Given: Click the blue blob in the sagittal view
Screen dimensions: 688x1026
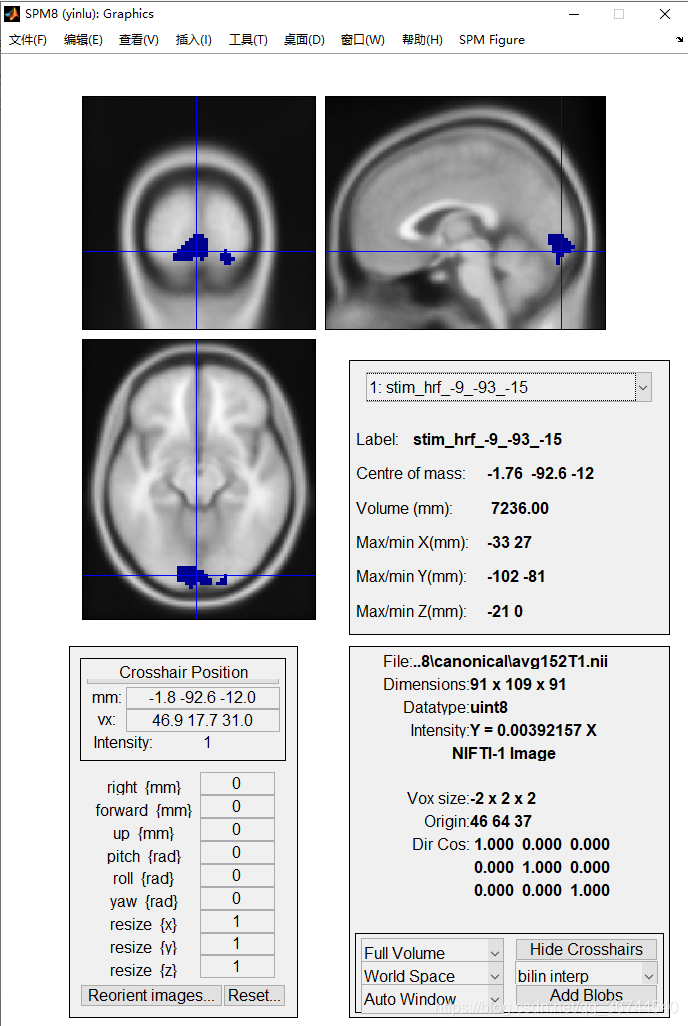Looking at the screenshot, I should click(x=560, y=246).
